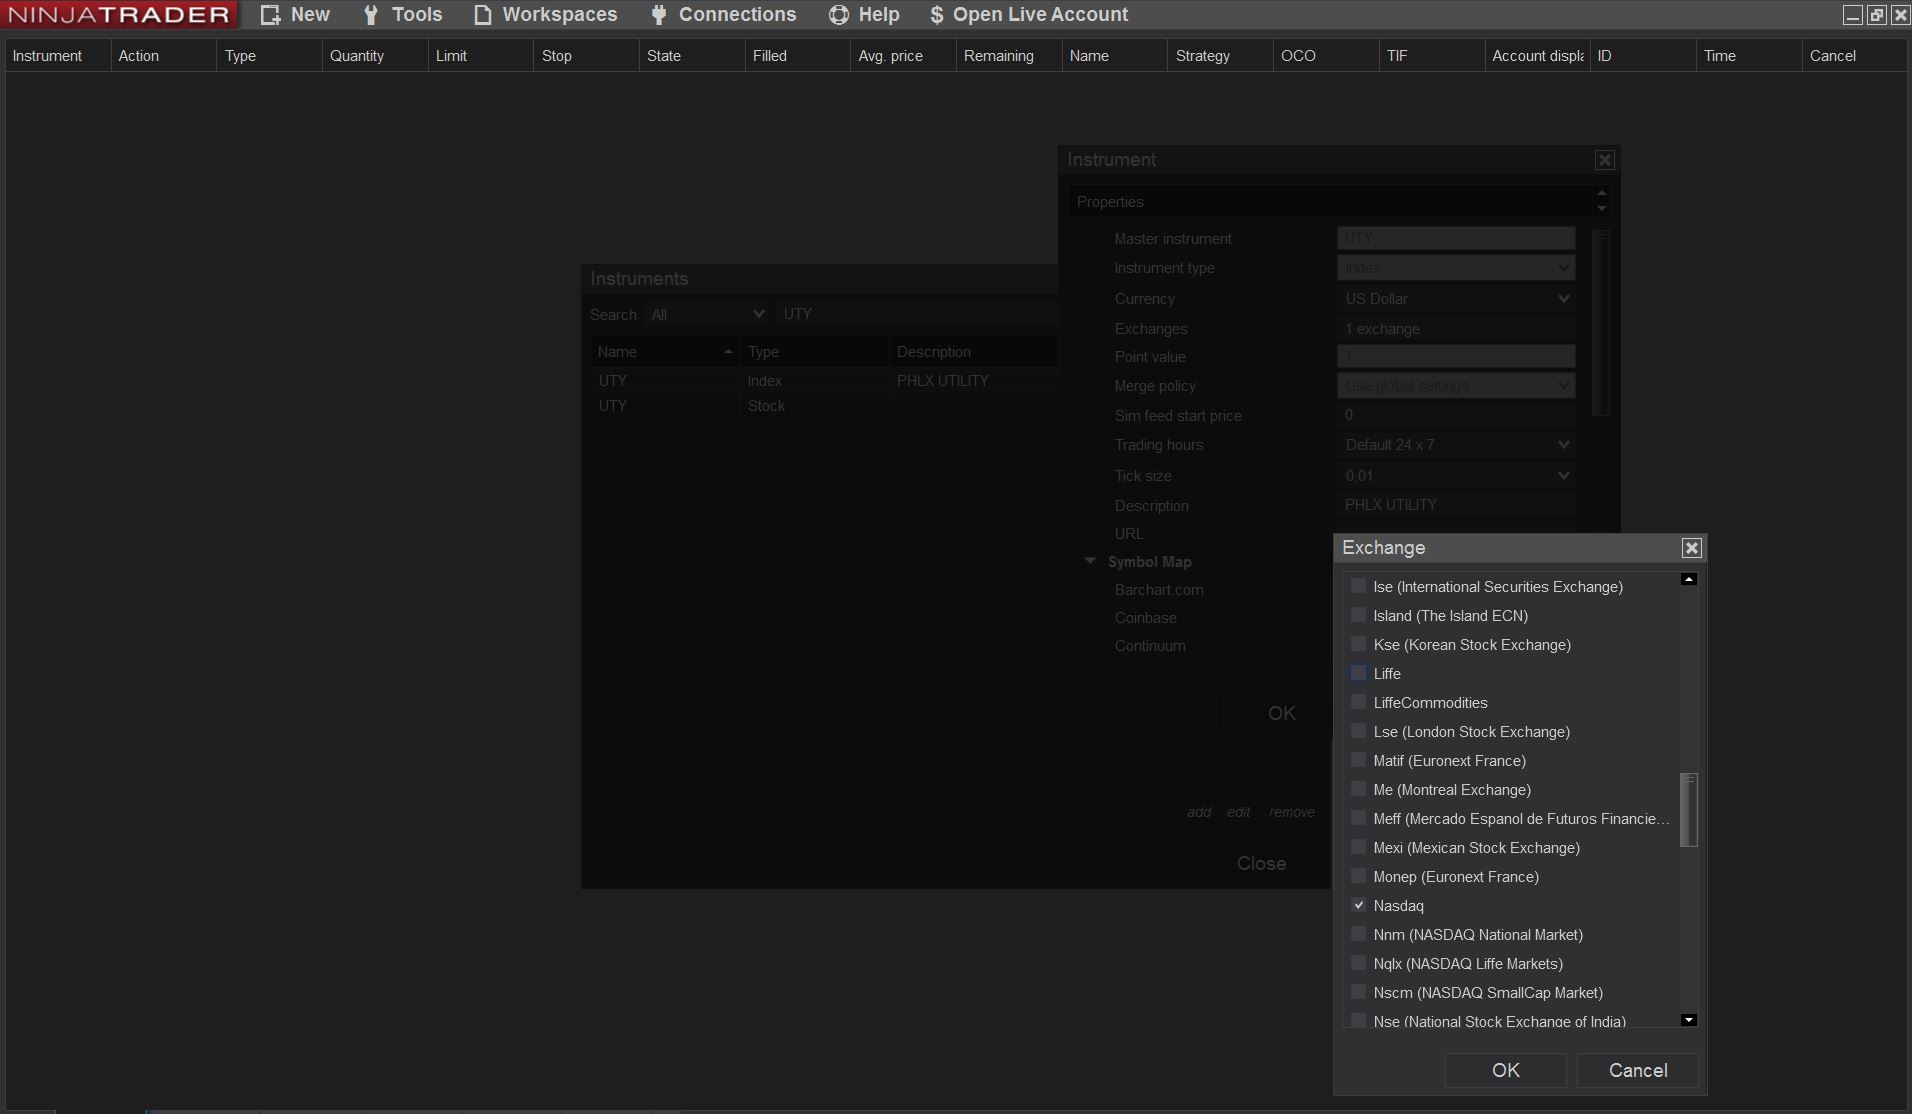Open the Workspaces menu
Viewport: 1912px width, 1114px height.
click(559, 15)
